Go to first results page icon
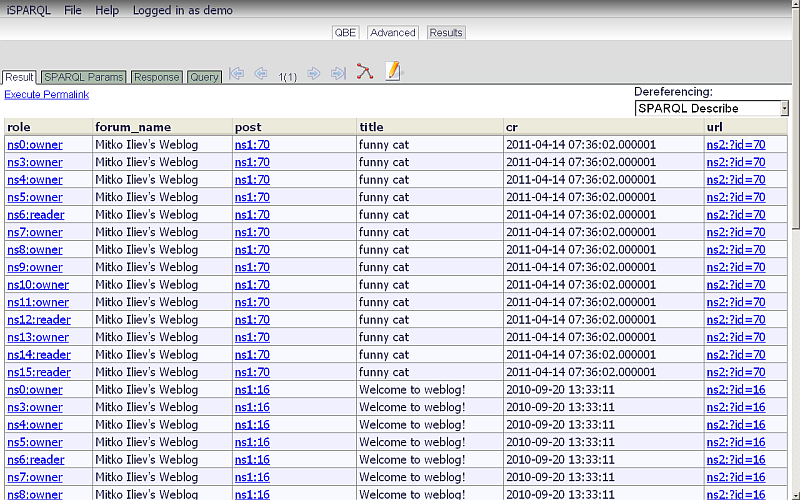 tap(236, 73)
